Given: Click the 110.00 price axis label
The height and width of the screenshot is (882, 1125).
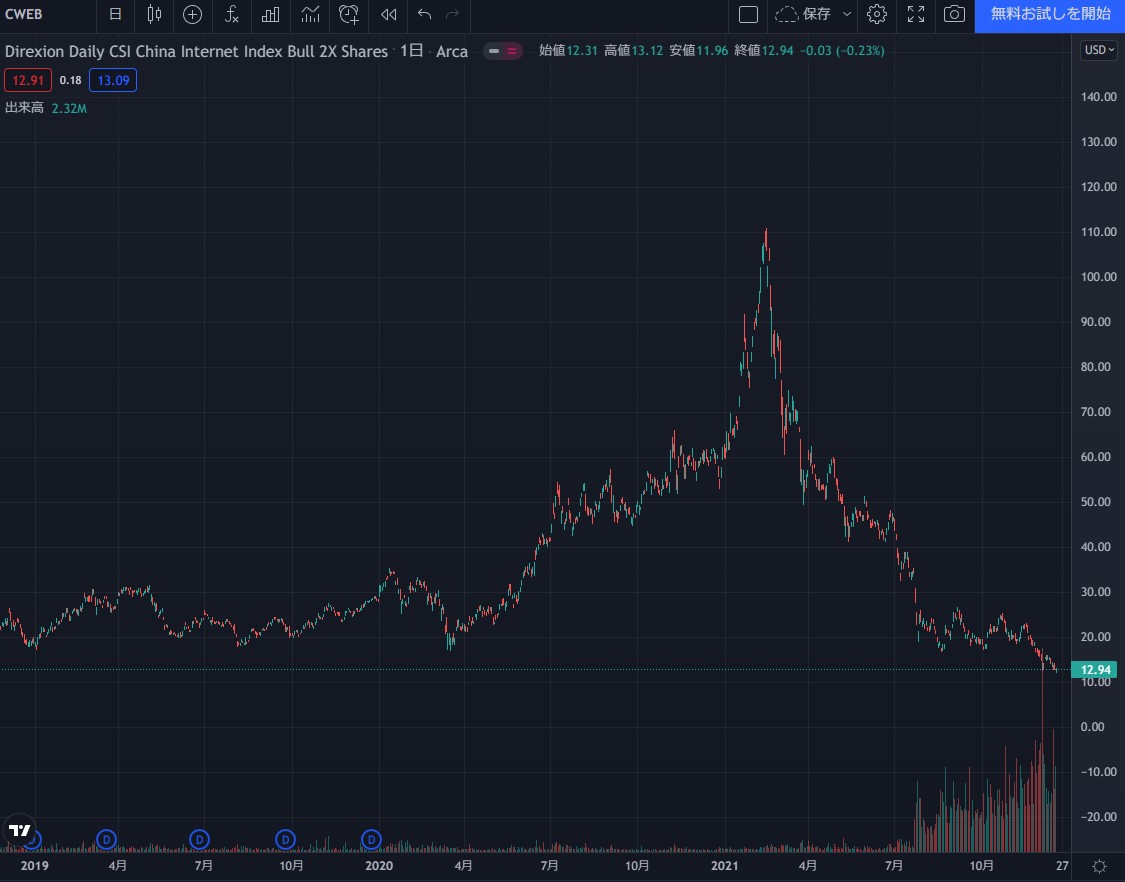Looking at the screenshot, I should [x=1098, y=232].
